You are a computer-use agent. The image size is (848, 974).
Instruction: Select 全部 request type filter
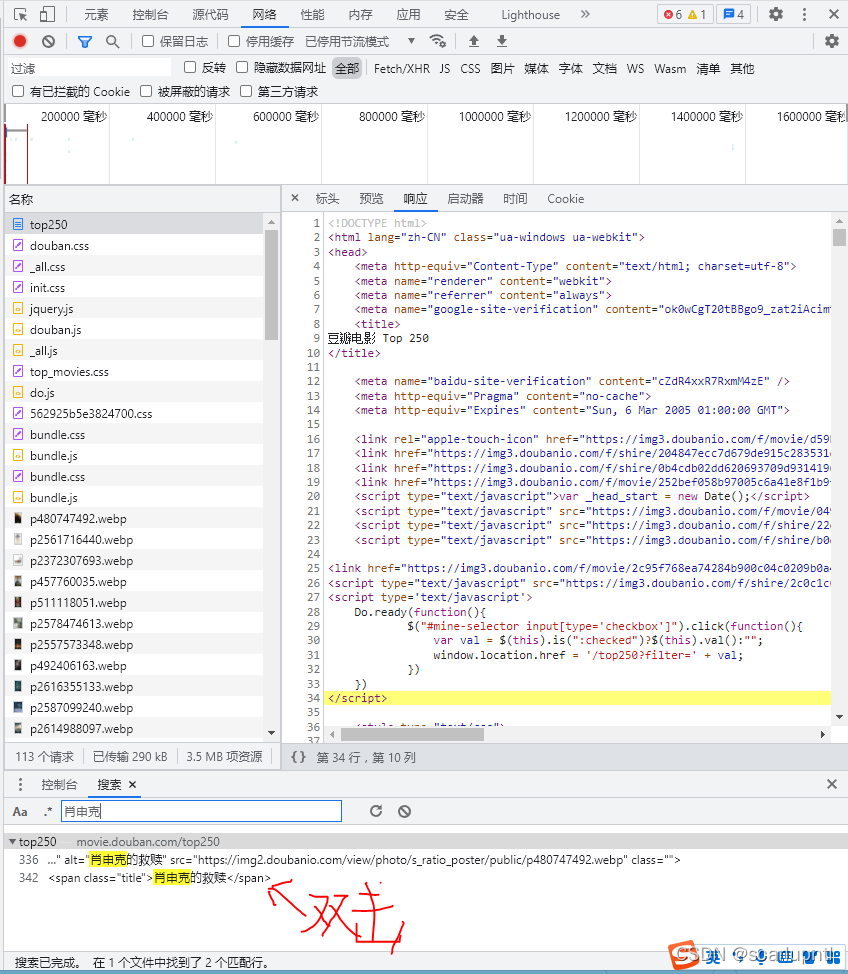pyautogui.click(x=347, y=68)
